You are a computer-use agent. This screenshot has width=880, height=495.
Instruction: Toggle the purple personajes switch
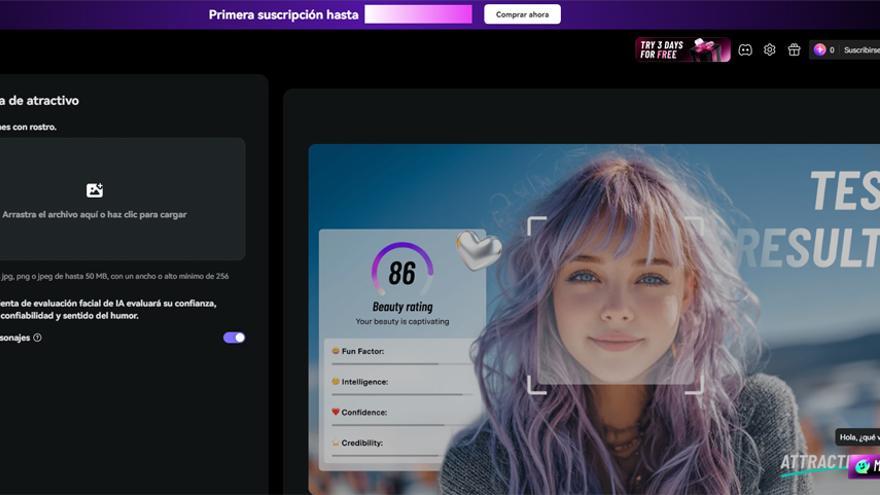click(234, 337)
